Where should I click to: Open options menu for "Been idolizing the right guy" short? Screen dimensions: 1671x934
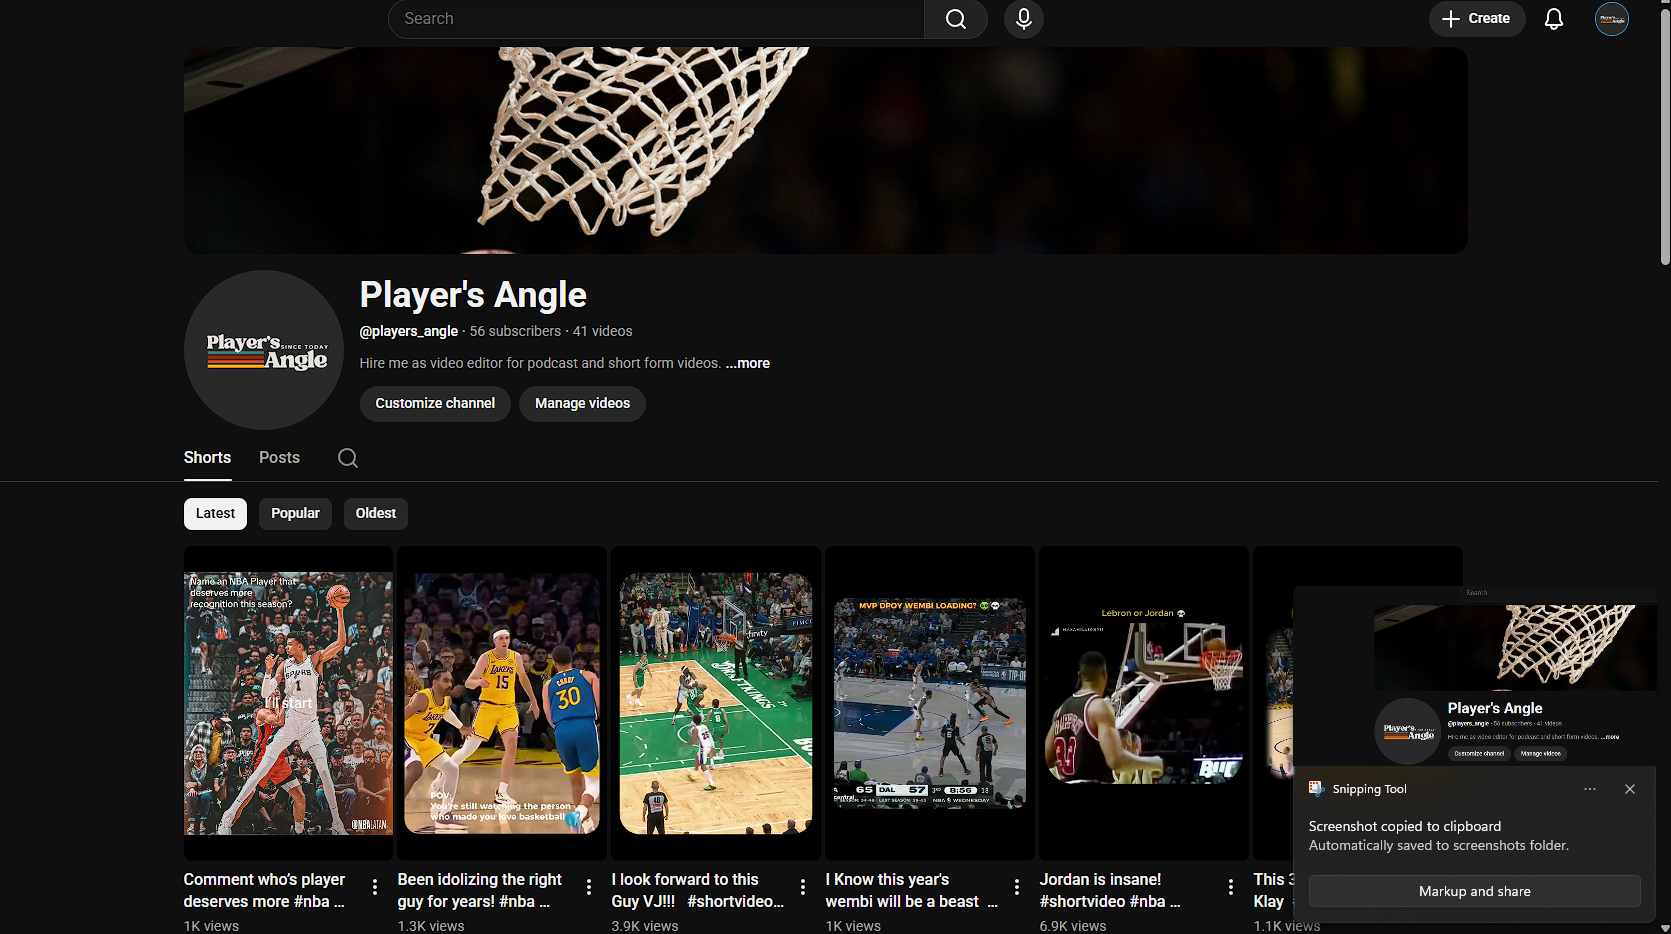tap(589, 887)
